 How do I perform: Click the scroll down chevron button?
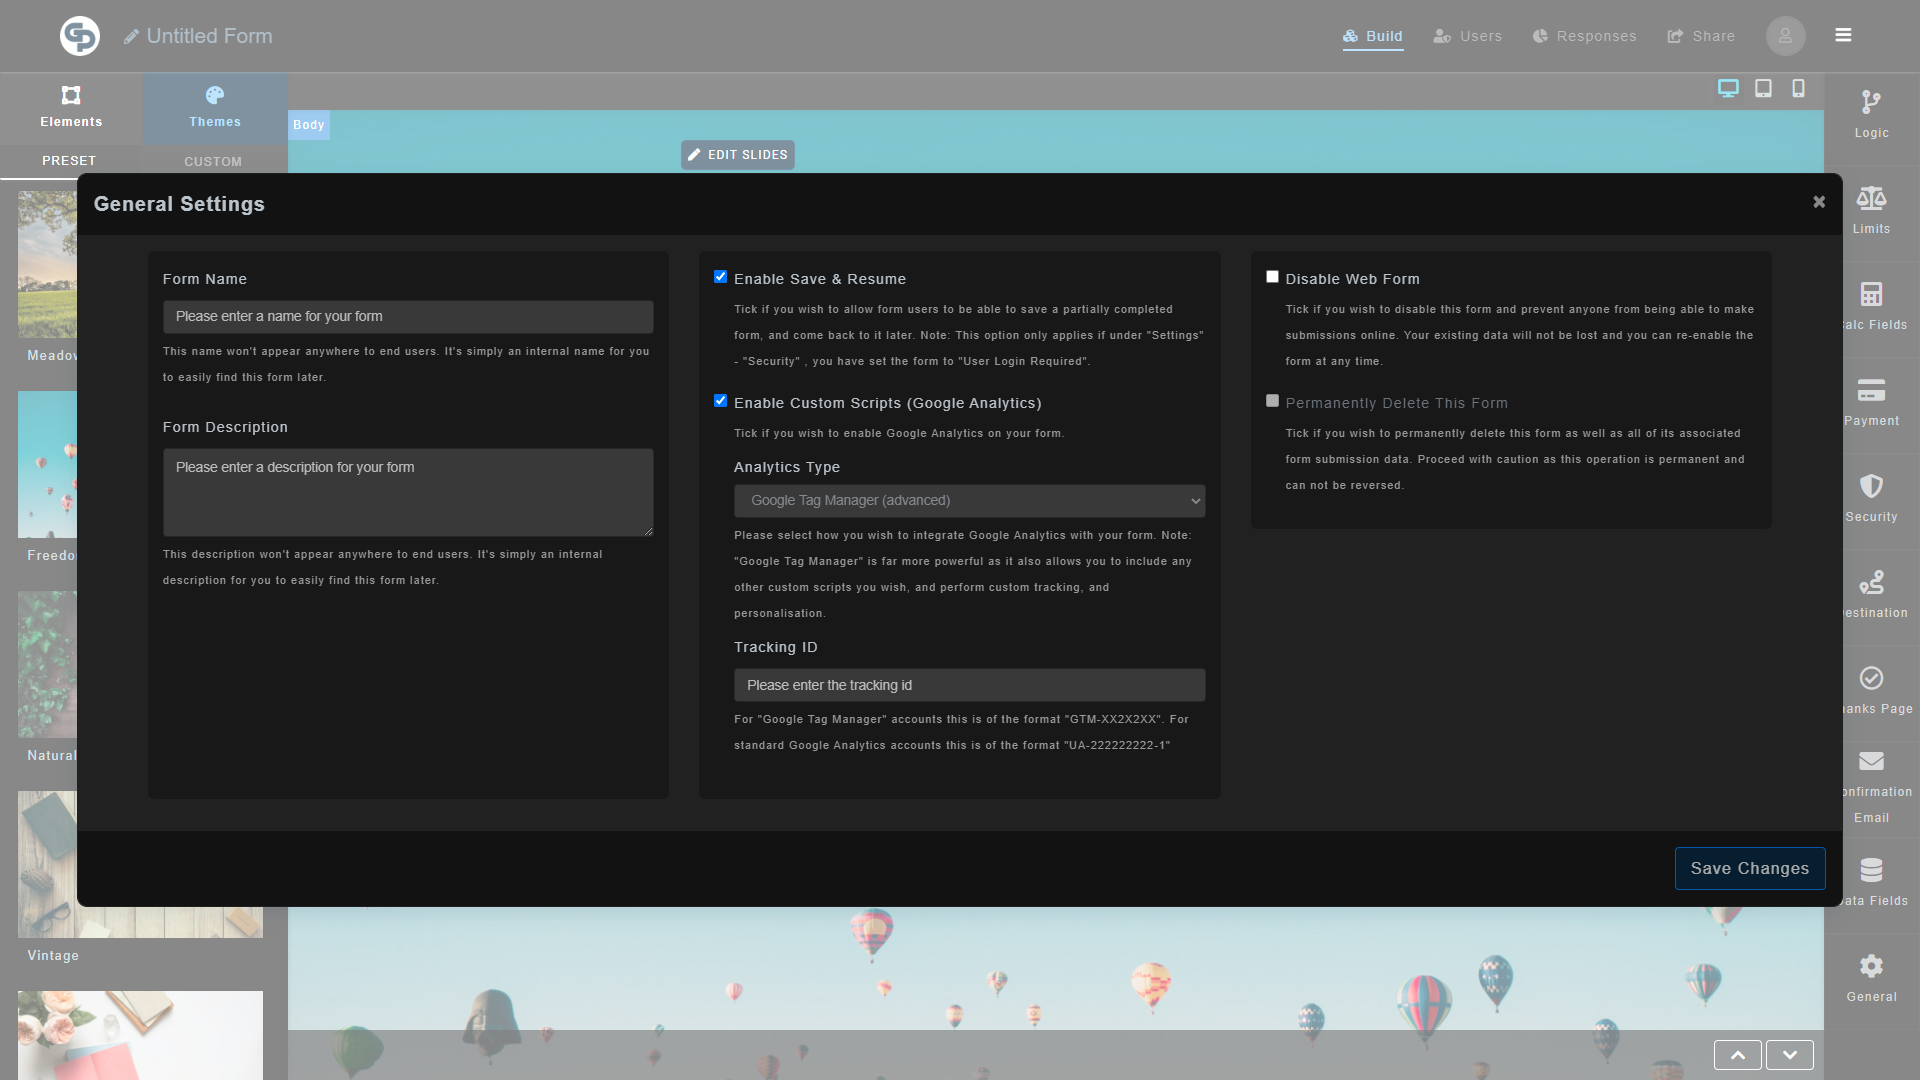(x=1789, y=1055)
